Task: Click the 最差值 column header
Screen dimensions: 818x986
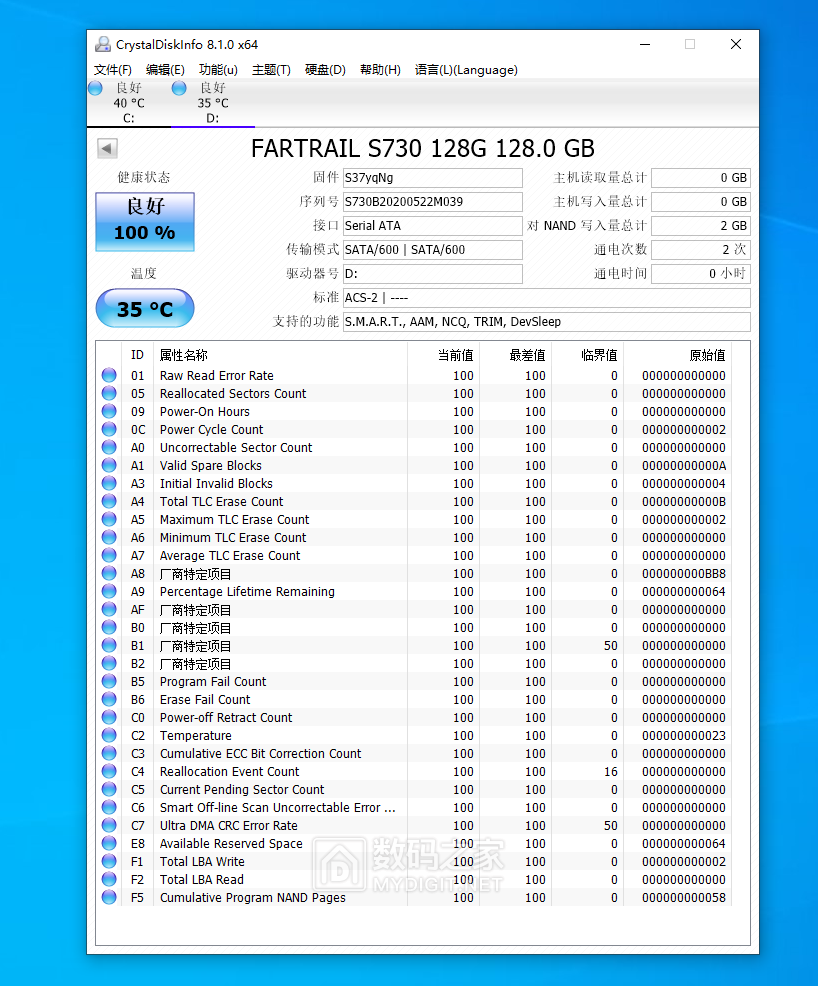Action: (x=528, y=355)
